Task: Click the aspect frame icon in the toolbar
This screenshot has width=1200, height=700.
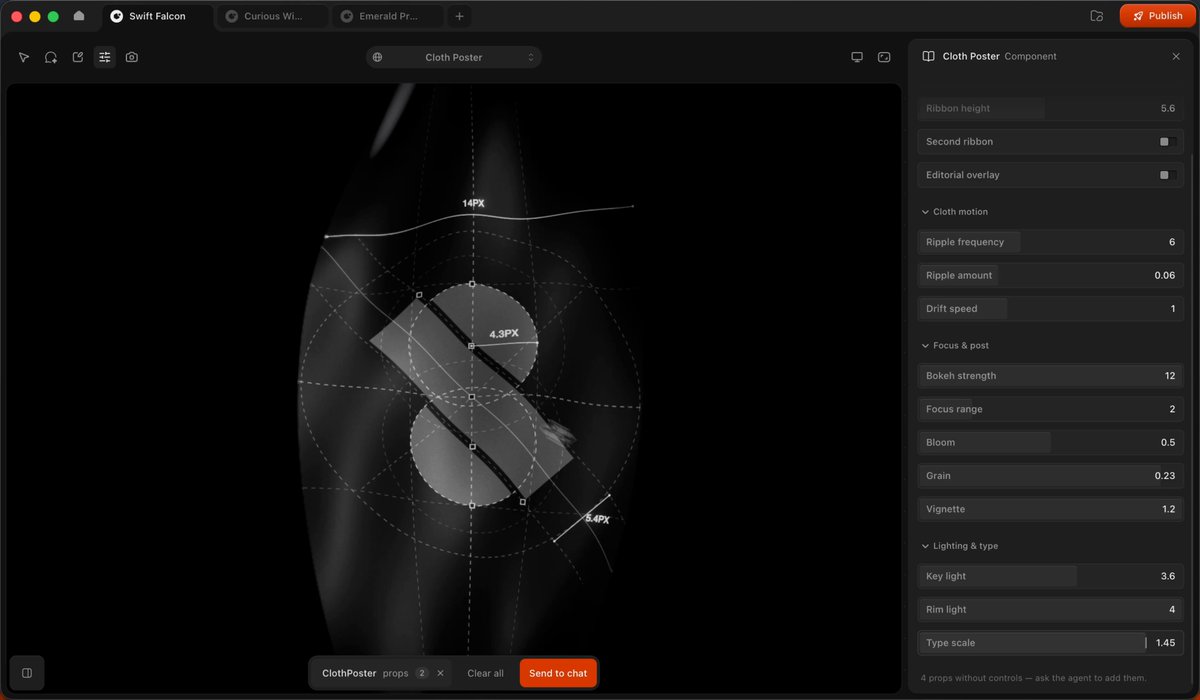Action: (x=884, y=57)
